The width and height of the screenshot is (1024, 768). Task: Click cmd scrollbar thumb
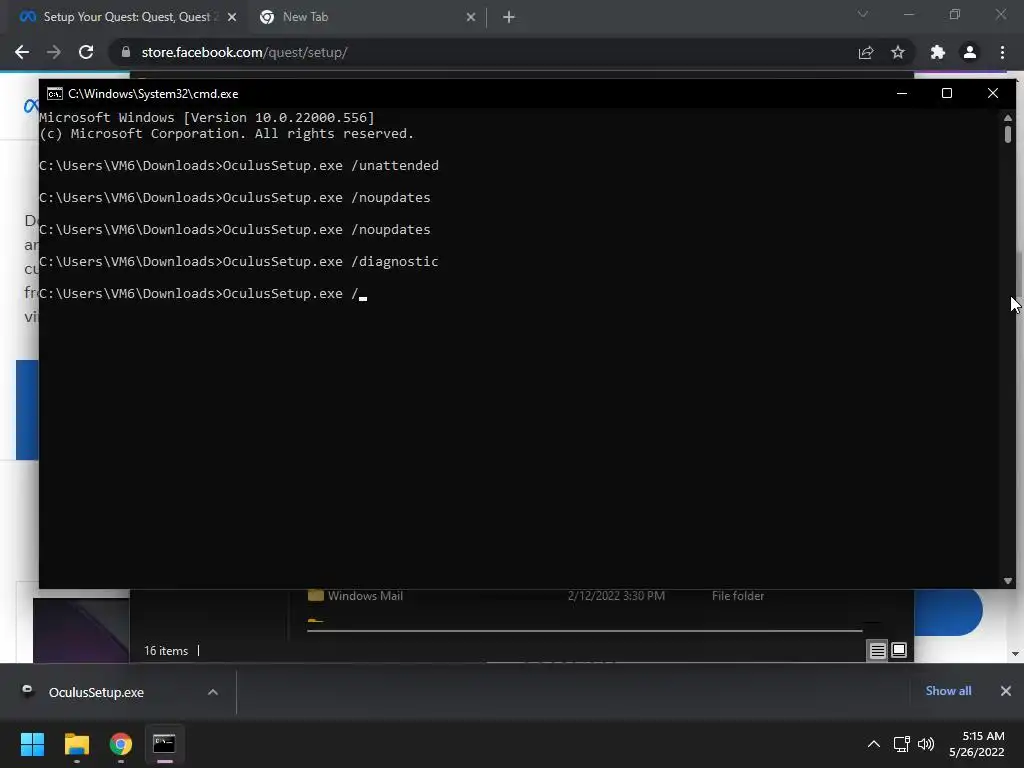[1008, 134]
